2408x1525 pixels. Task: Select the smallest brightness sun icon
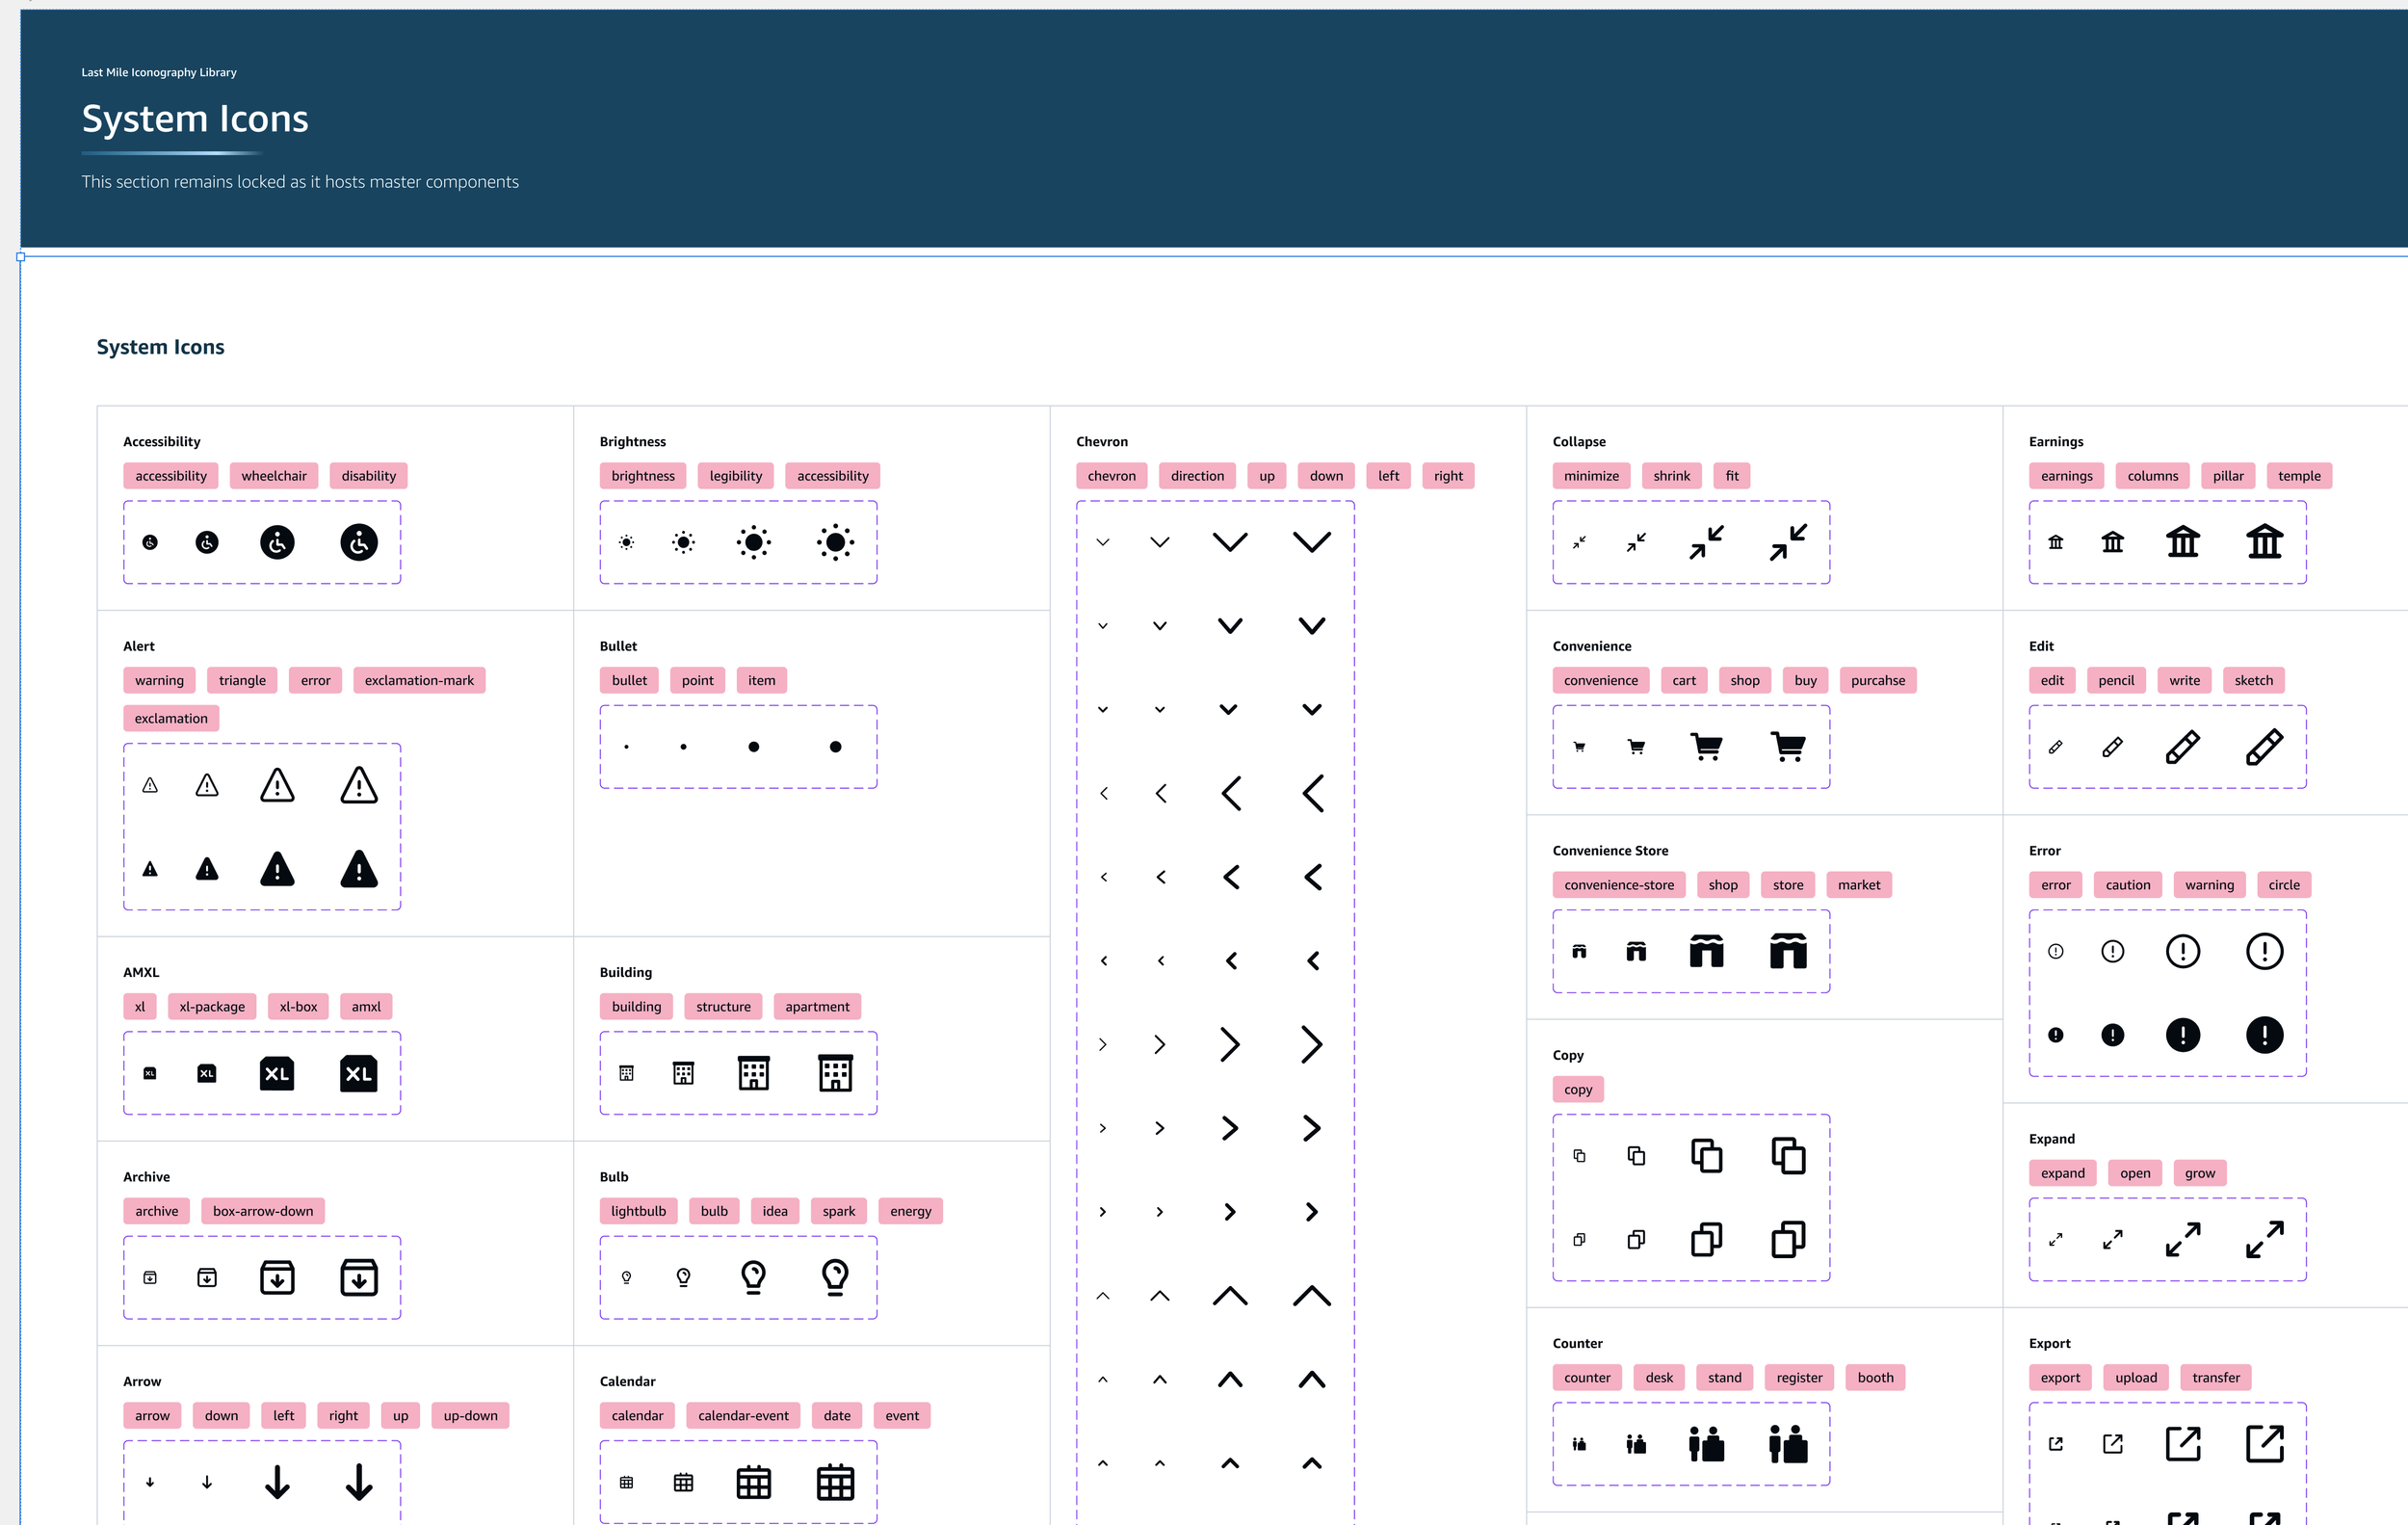626,542
